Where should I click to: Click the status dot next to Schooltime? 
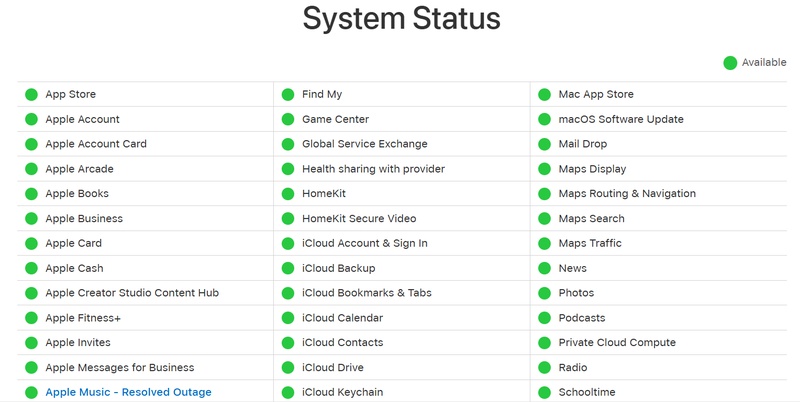[545, 392]
